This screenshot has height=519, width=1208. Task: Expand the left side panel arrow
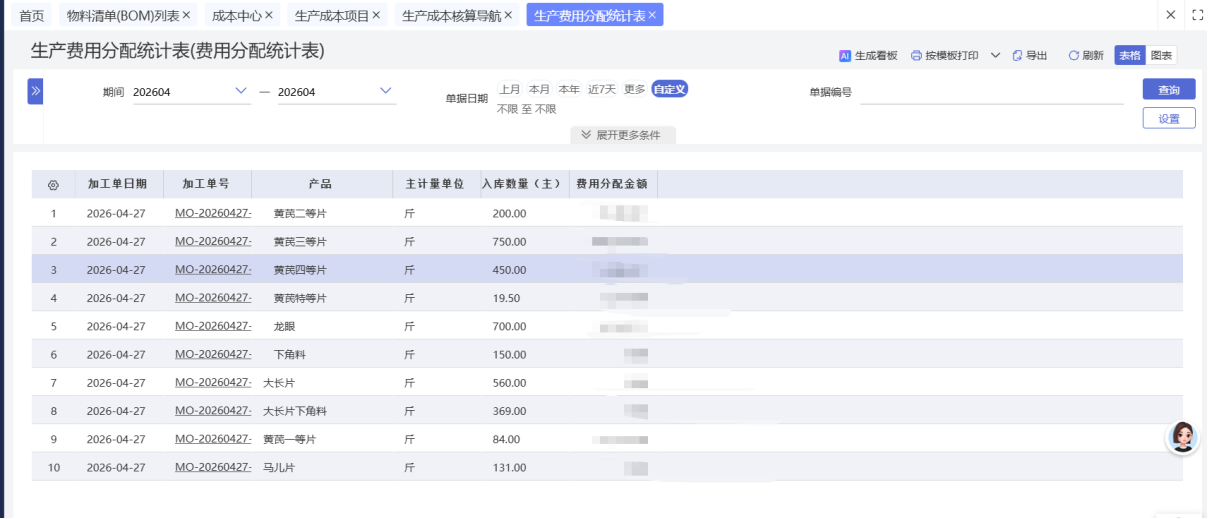point(35,91)
